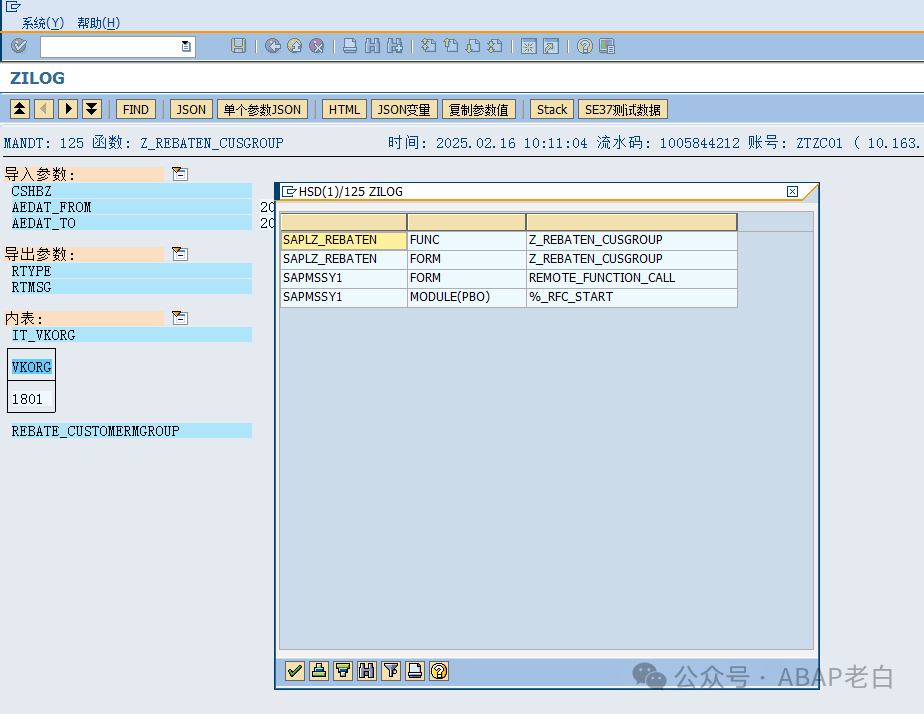
Task: Click the 单个参数JSON button
Action: [262, 110]
